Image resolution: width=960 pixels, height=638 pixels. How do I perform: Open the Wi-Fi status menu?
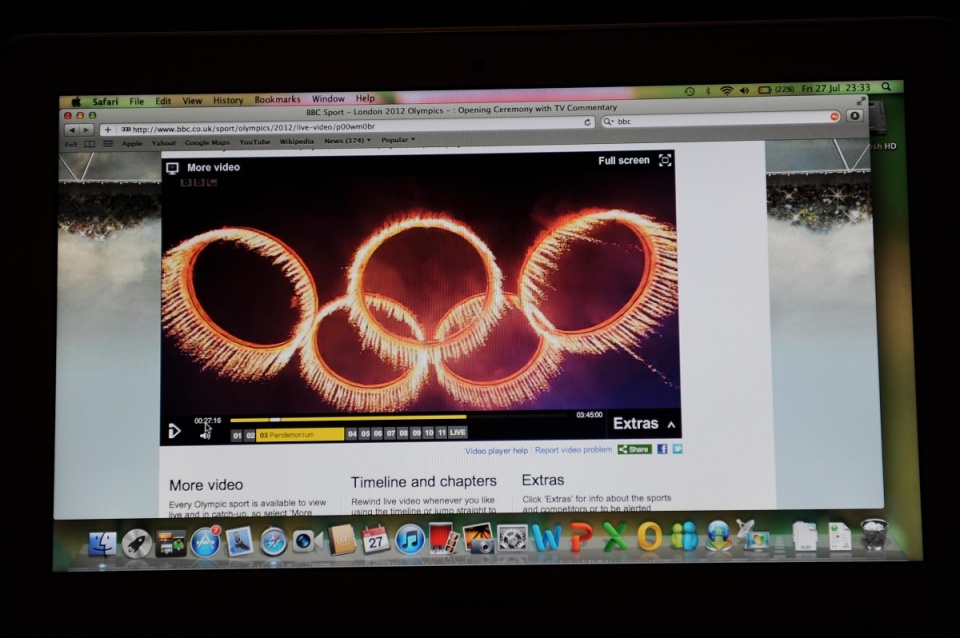[726, 91]
